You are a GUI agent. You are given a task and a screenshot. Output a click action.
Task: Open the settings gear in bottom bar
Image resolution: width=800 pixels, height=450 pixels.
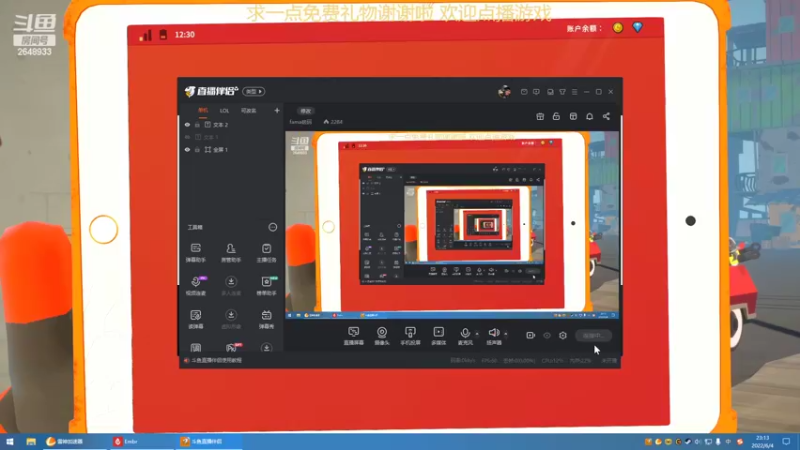(563, 335)
